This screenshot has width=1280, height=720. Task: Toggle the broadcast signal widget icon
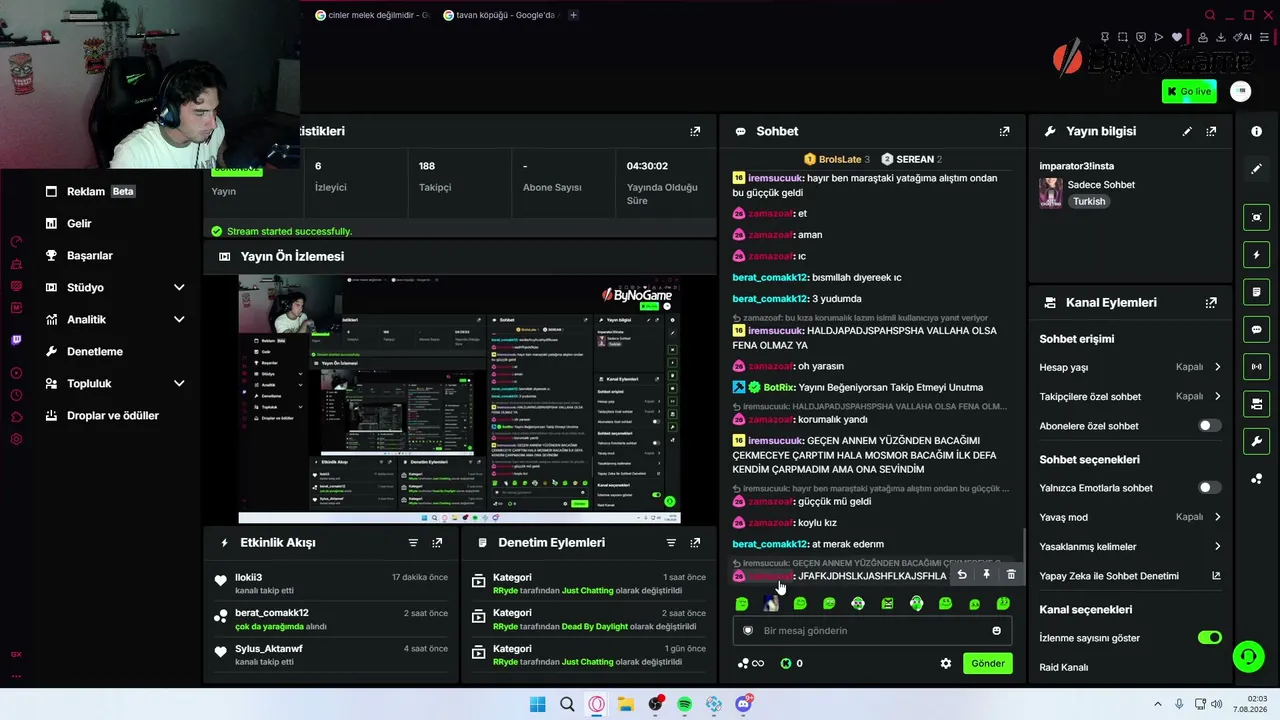click(1257, 367)
